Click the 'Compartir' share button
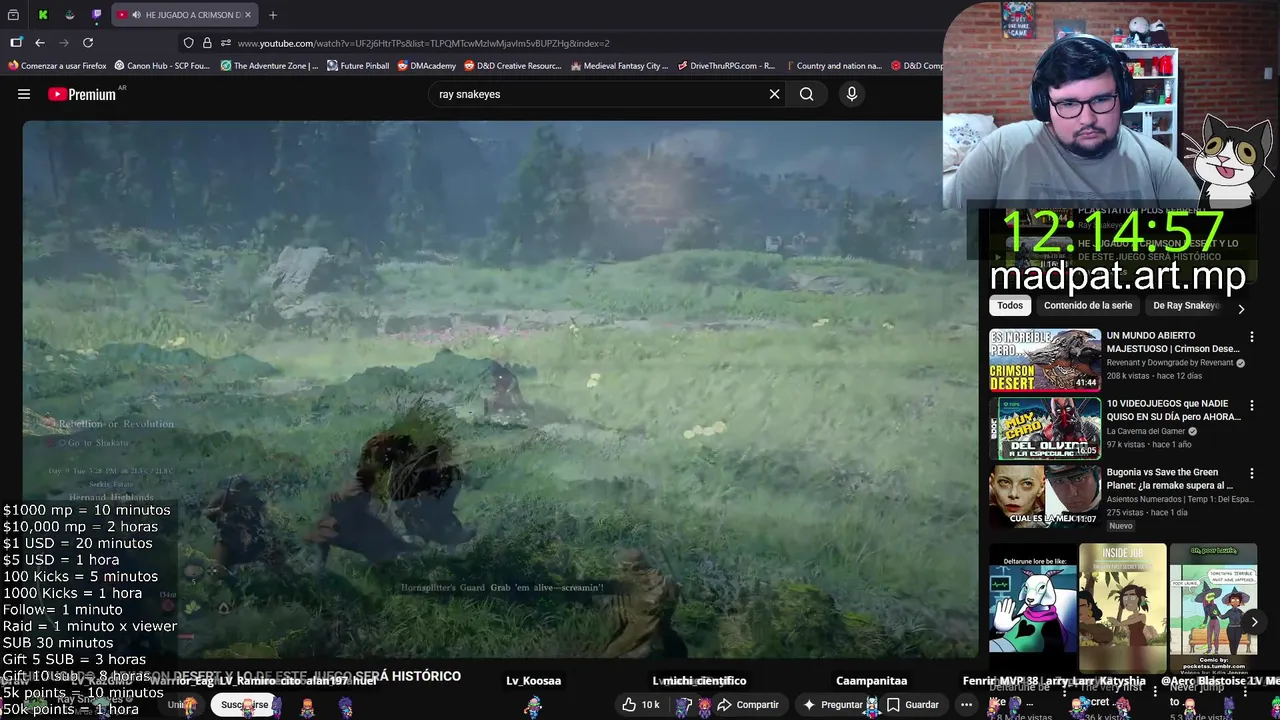 749,705
